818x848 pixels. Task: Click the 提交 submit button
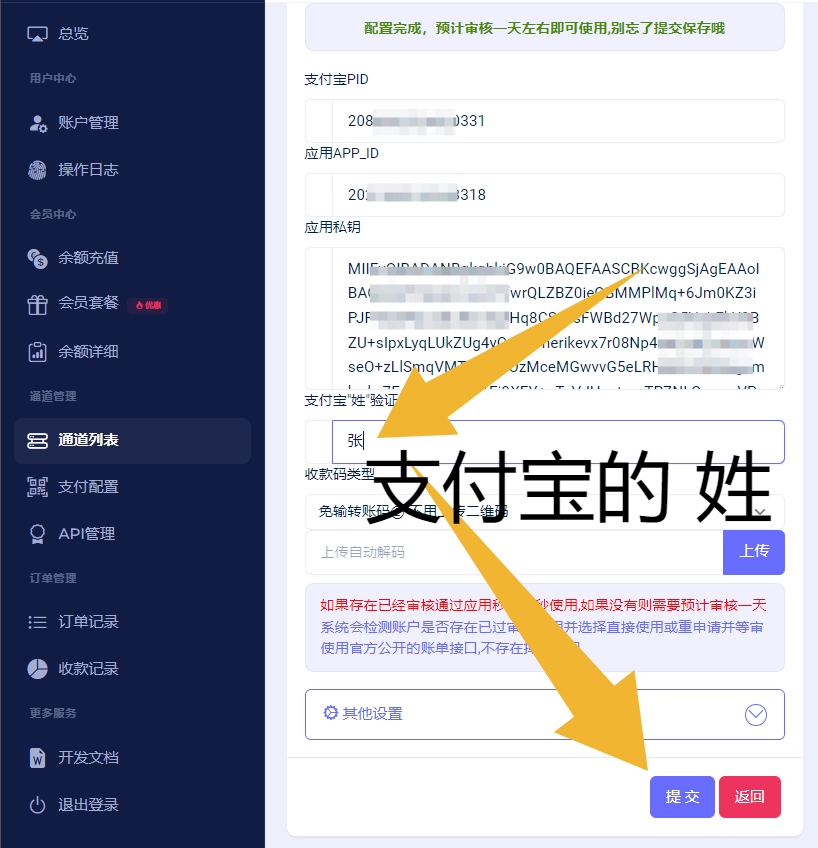682,797
